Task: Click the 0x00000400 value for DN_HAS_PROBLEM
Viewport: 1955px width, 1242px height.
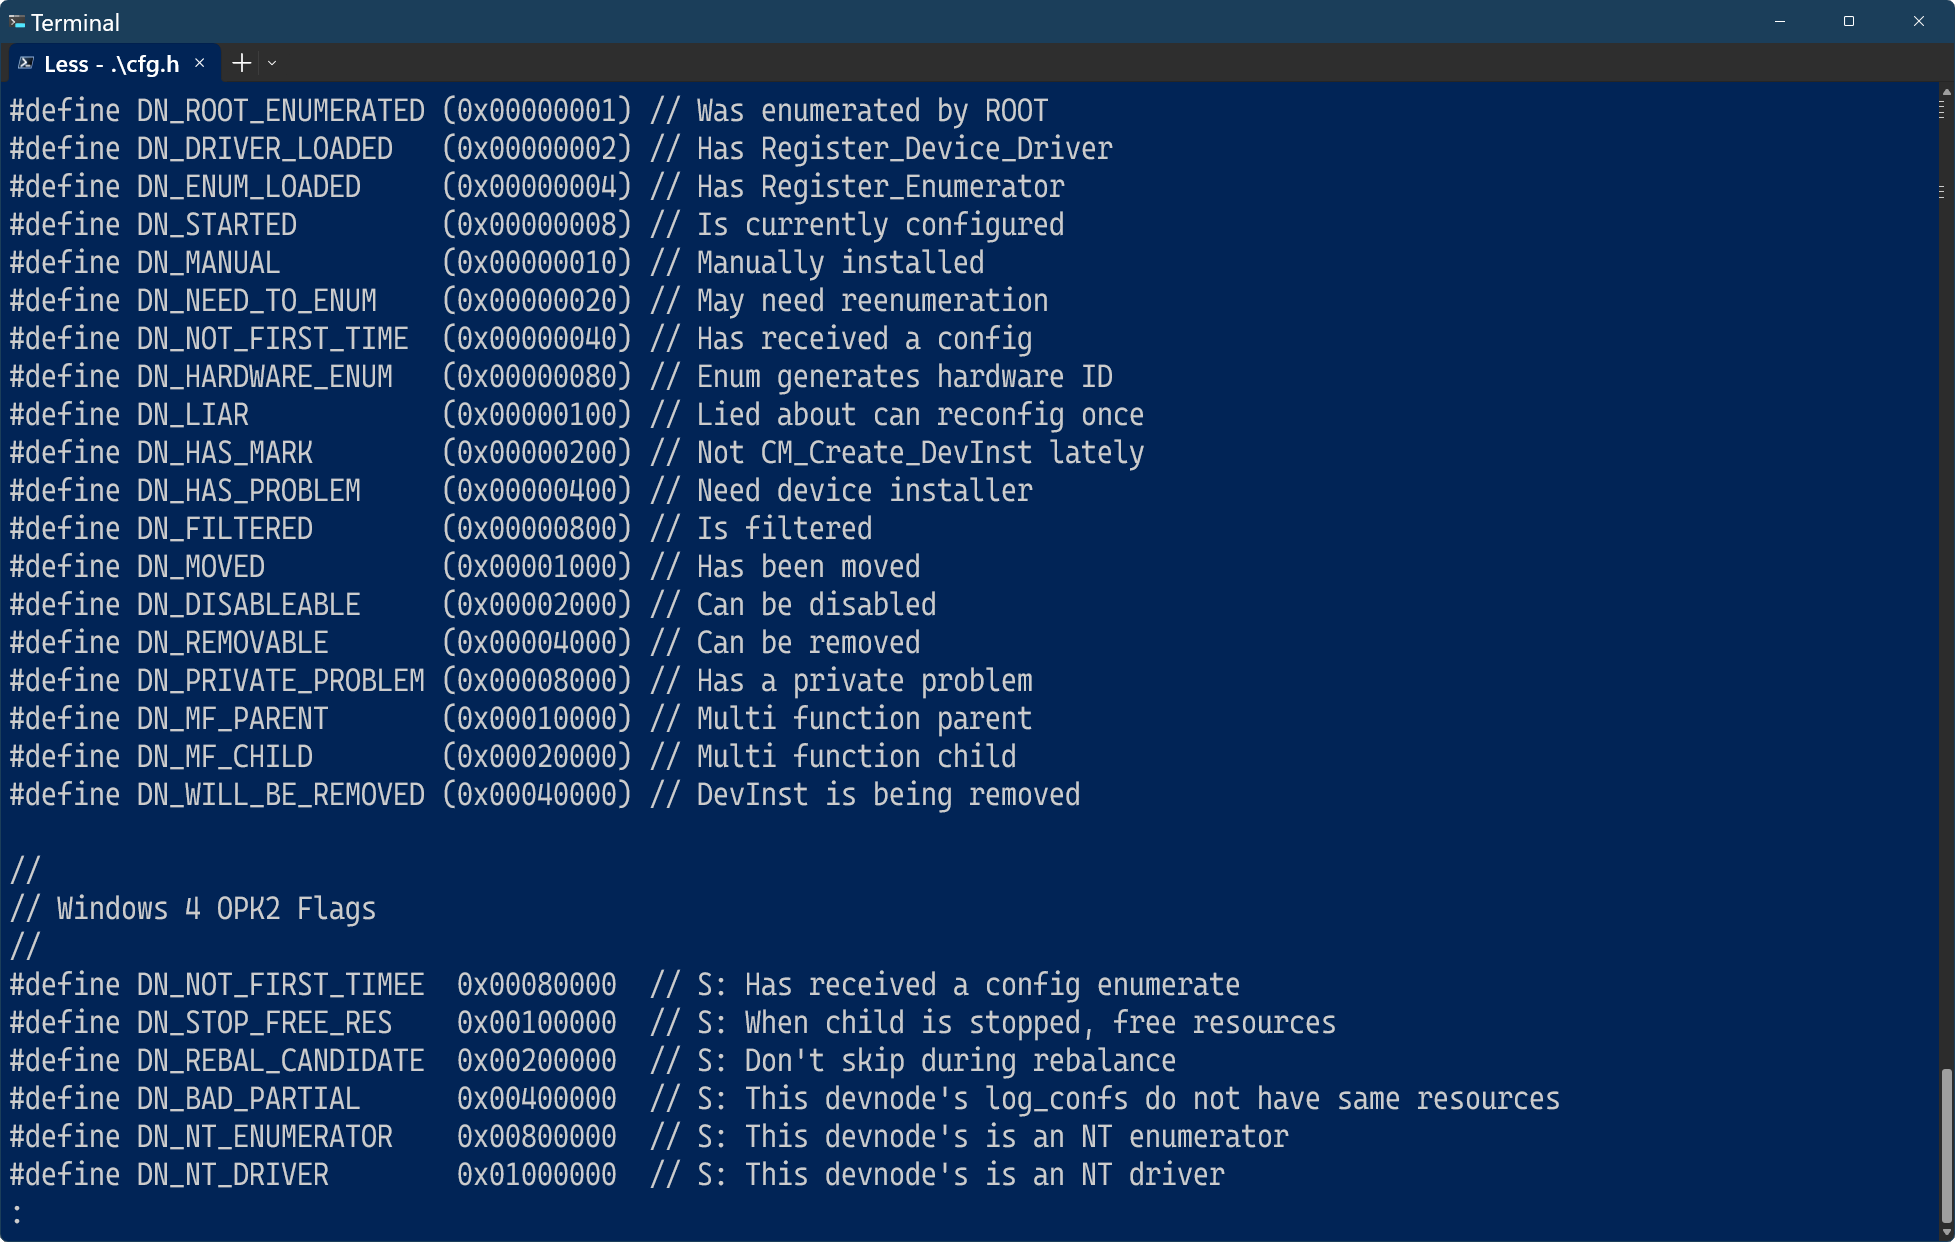Action: click(537, 491)
